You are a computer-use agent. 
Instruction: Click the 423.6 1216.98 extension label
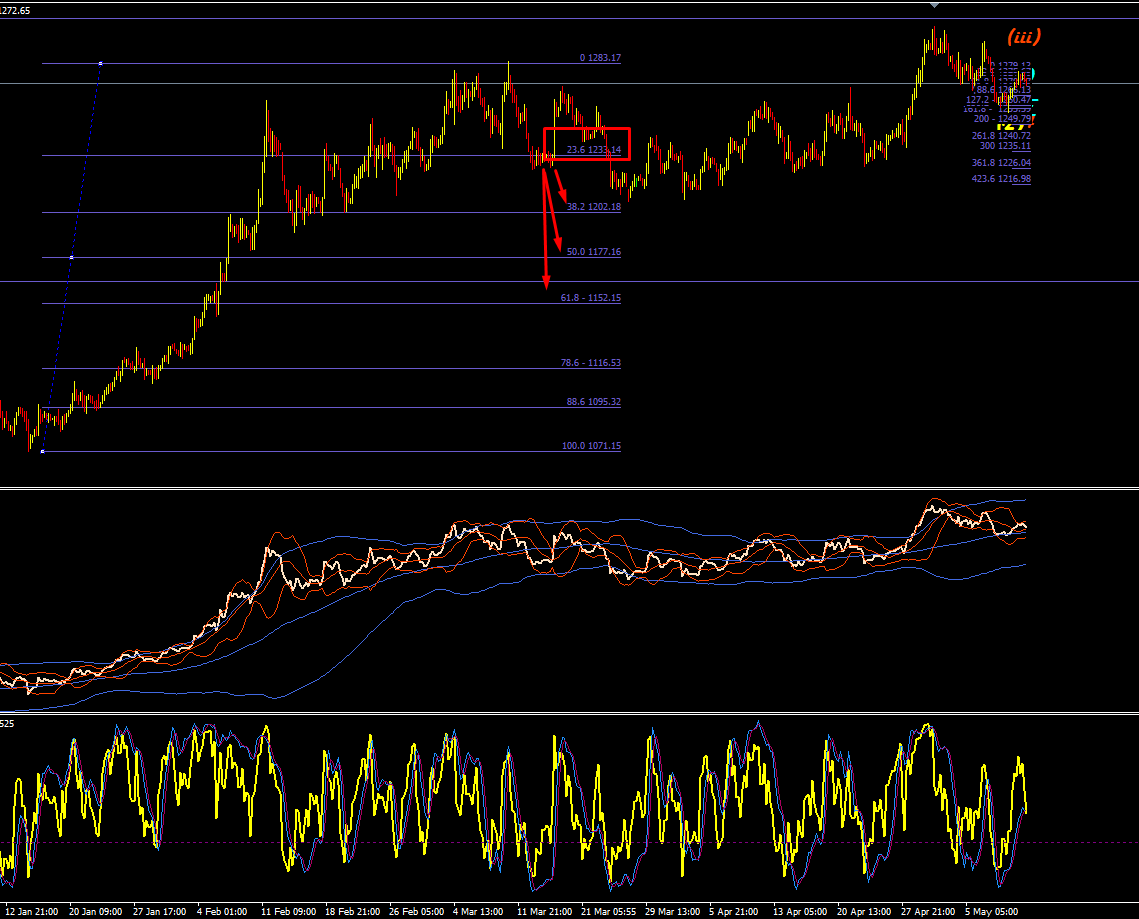point(1001,179)
